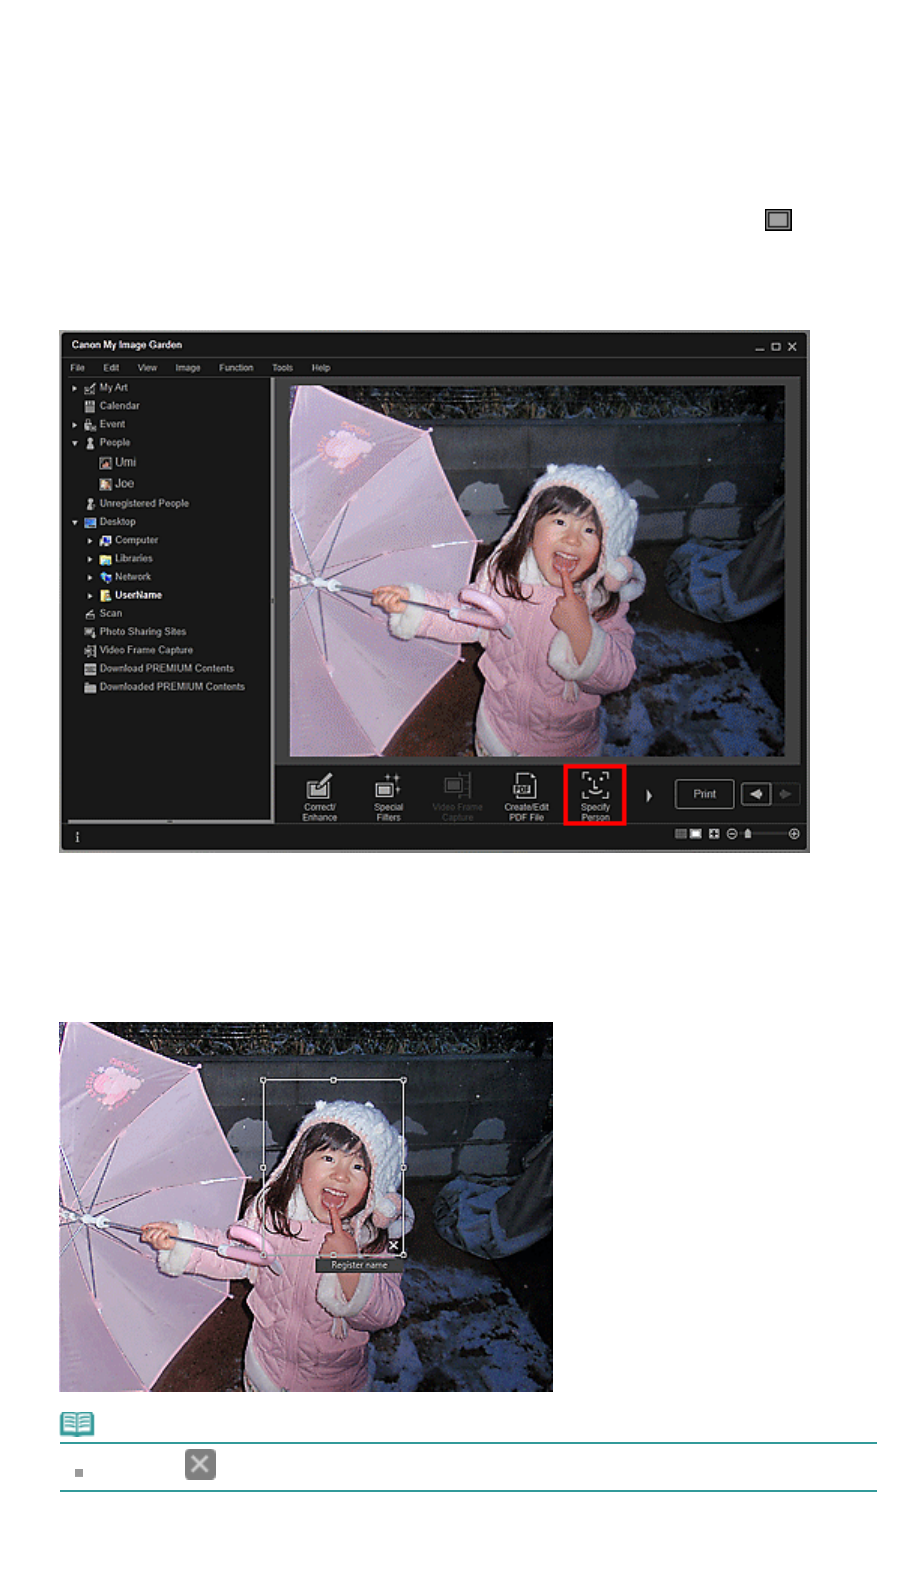Click the Register name label
Viewport: 899px width, 1570px height.
(x=359, y=1265)
